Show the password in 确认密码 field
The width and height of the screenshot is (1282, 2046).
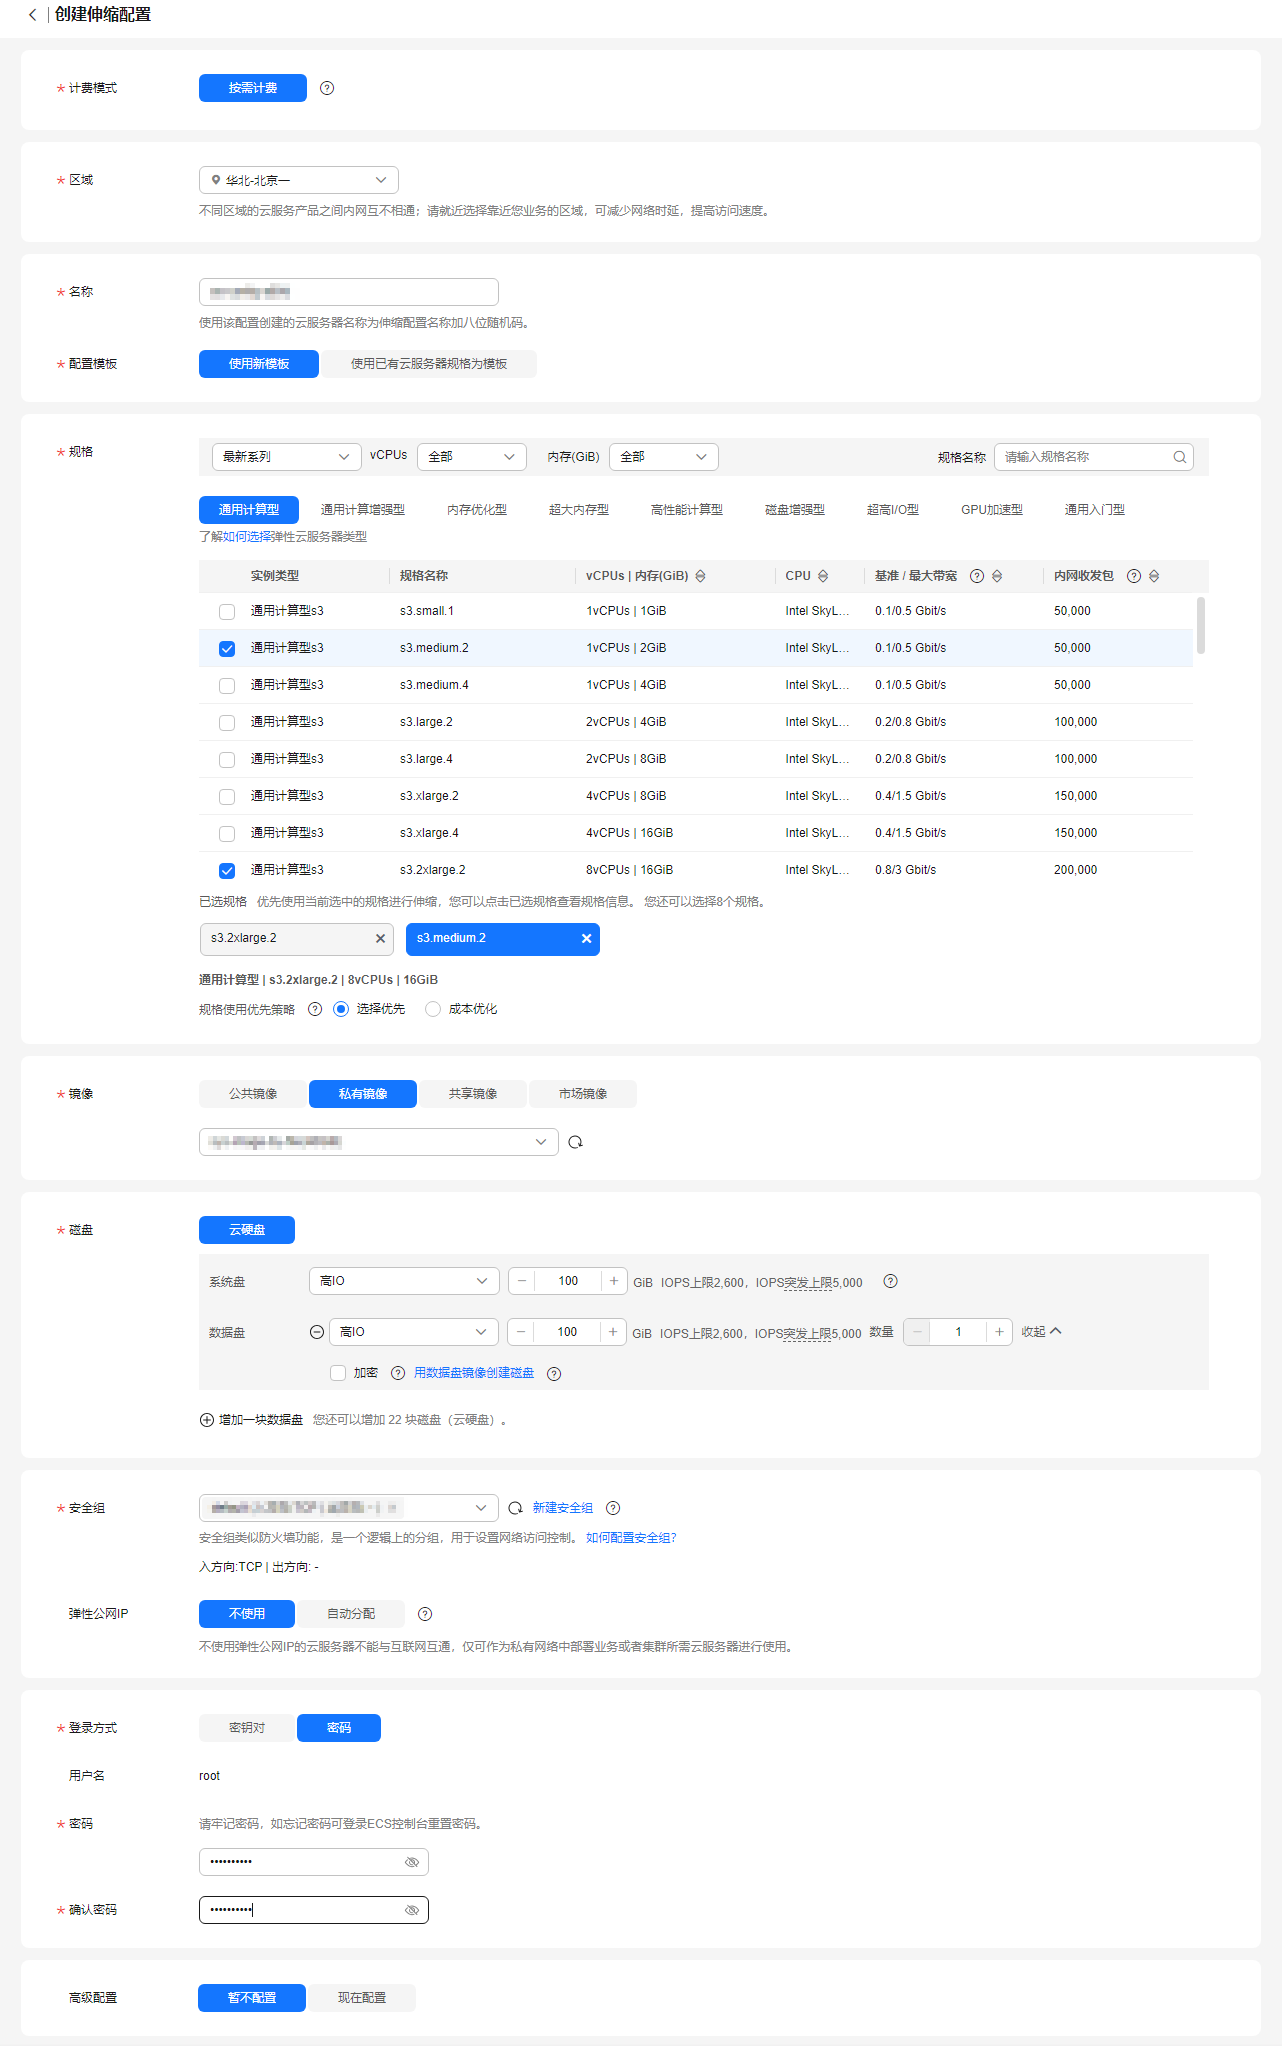pyautogui.click(x=411, y=1910)
